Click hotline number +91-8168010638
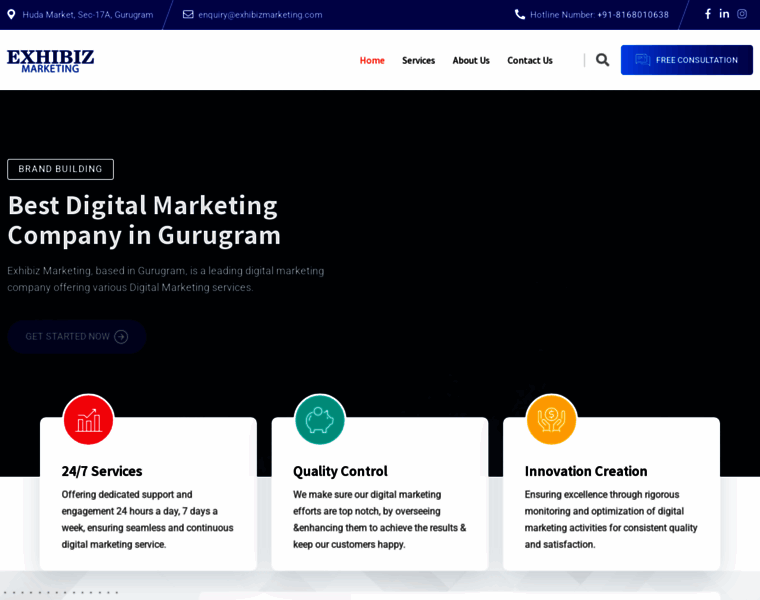Screen dimensions: 760x600 pyautogui.click(x=633, y=15)
